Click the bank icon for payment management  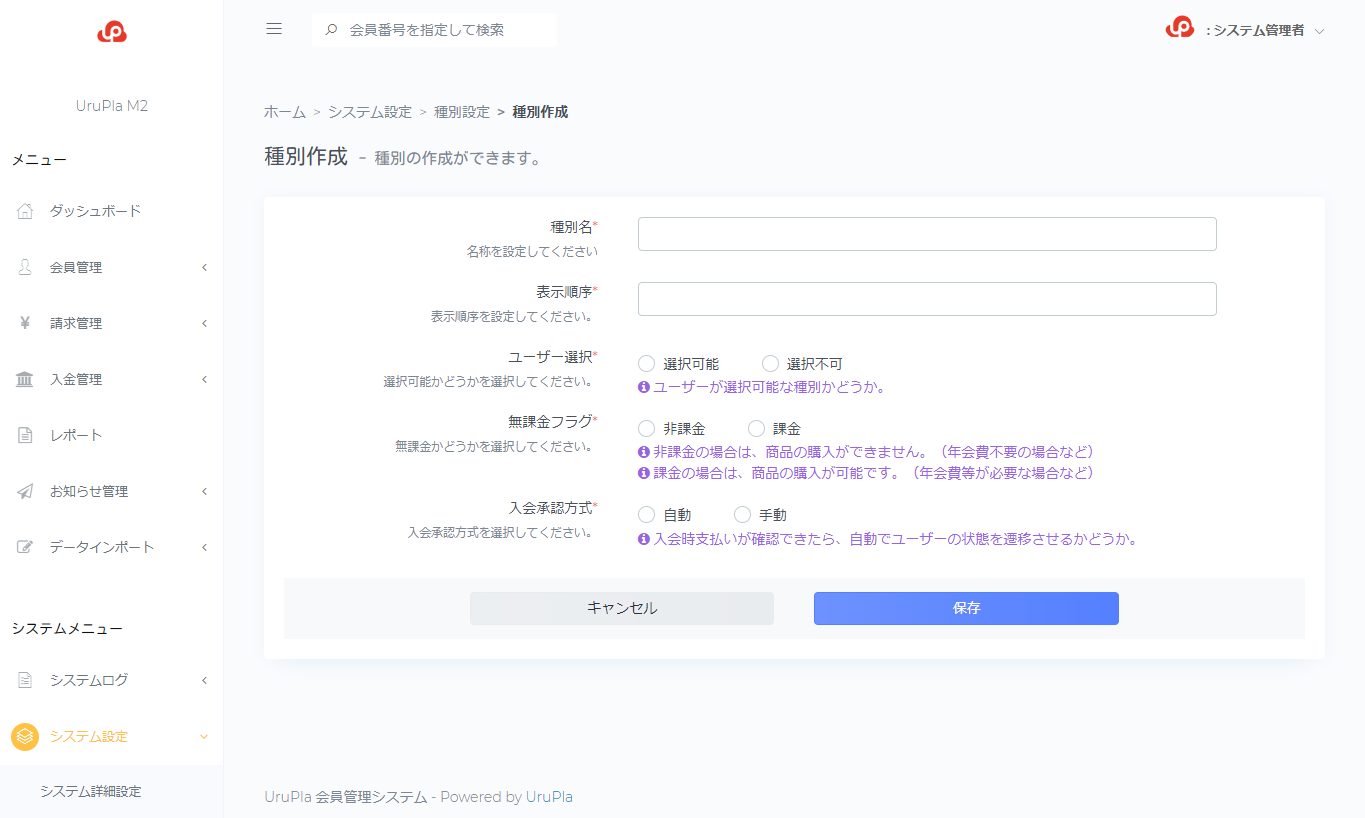click(26, 379)
